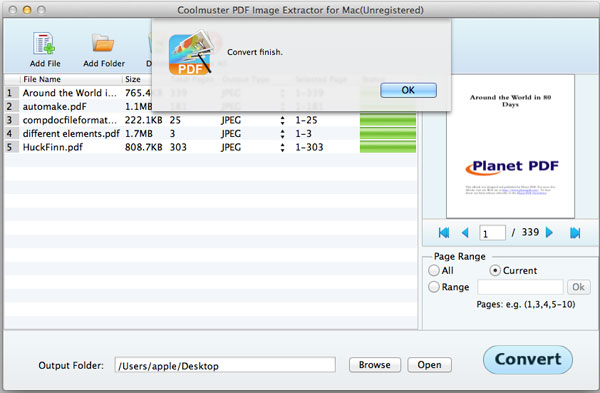
Task: Open output type dropdown for compdocfileformat row
Action: coord(282,120)
